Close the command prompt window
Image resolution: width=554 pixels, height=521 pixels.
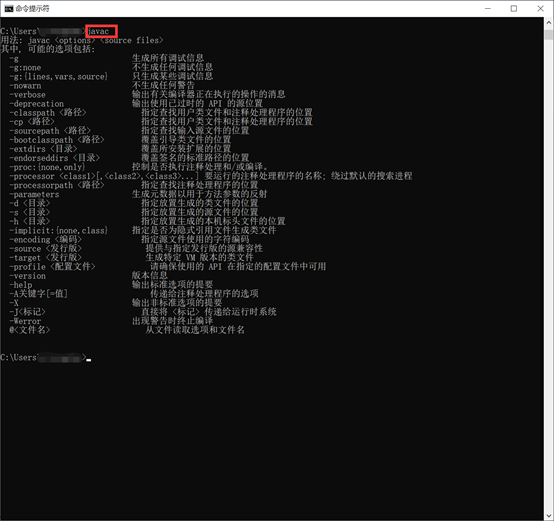point(540,8)
